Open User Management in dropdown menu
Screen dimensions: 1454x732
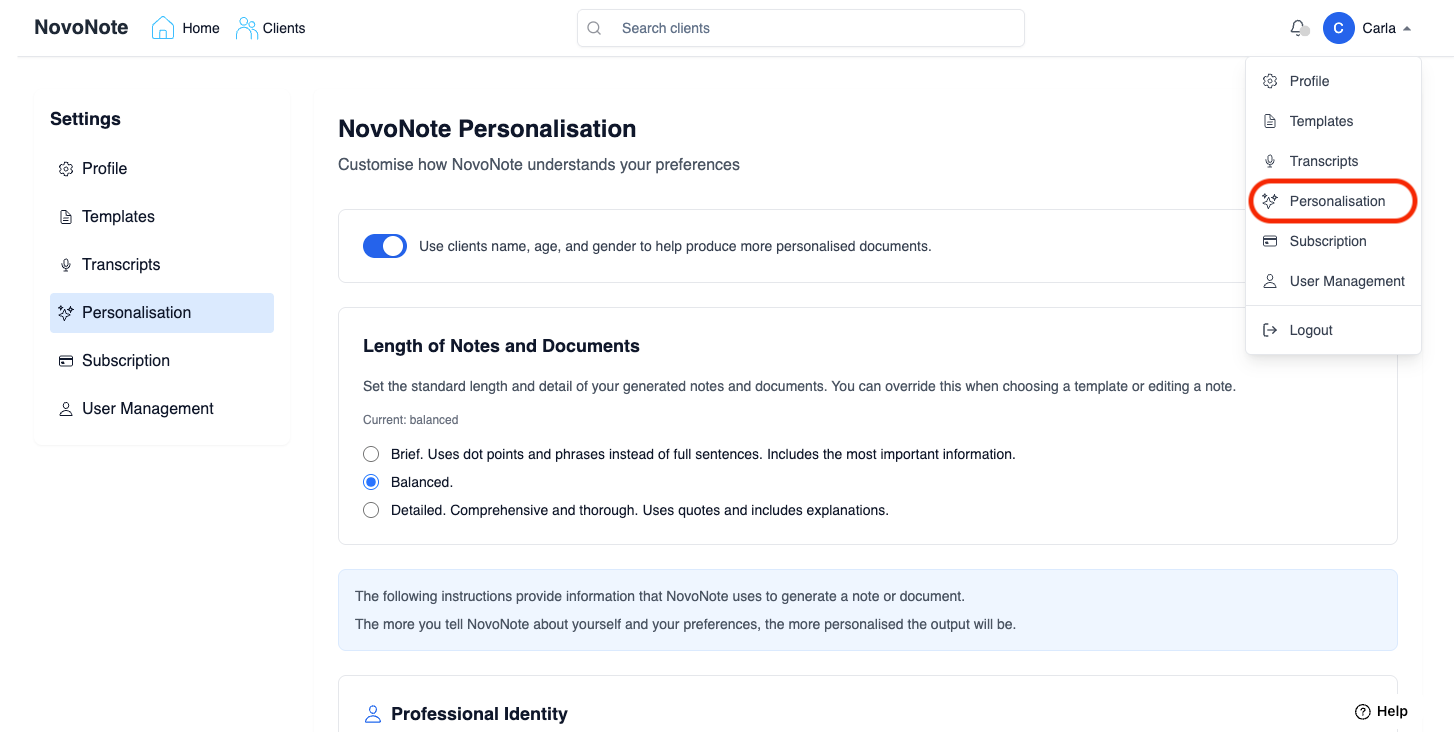pos(1346,281)
